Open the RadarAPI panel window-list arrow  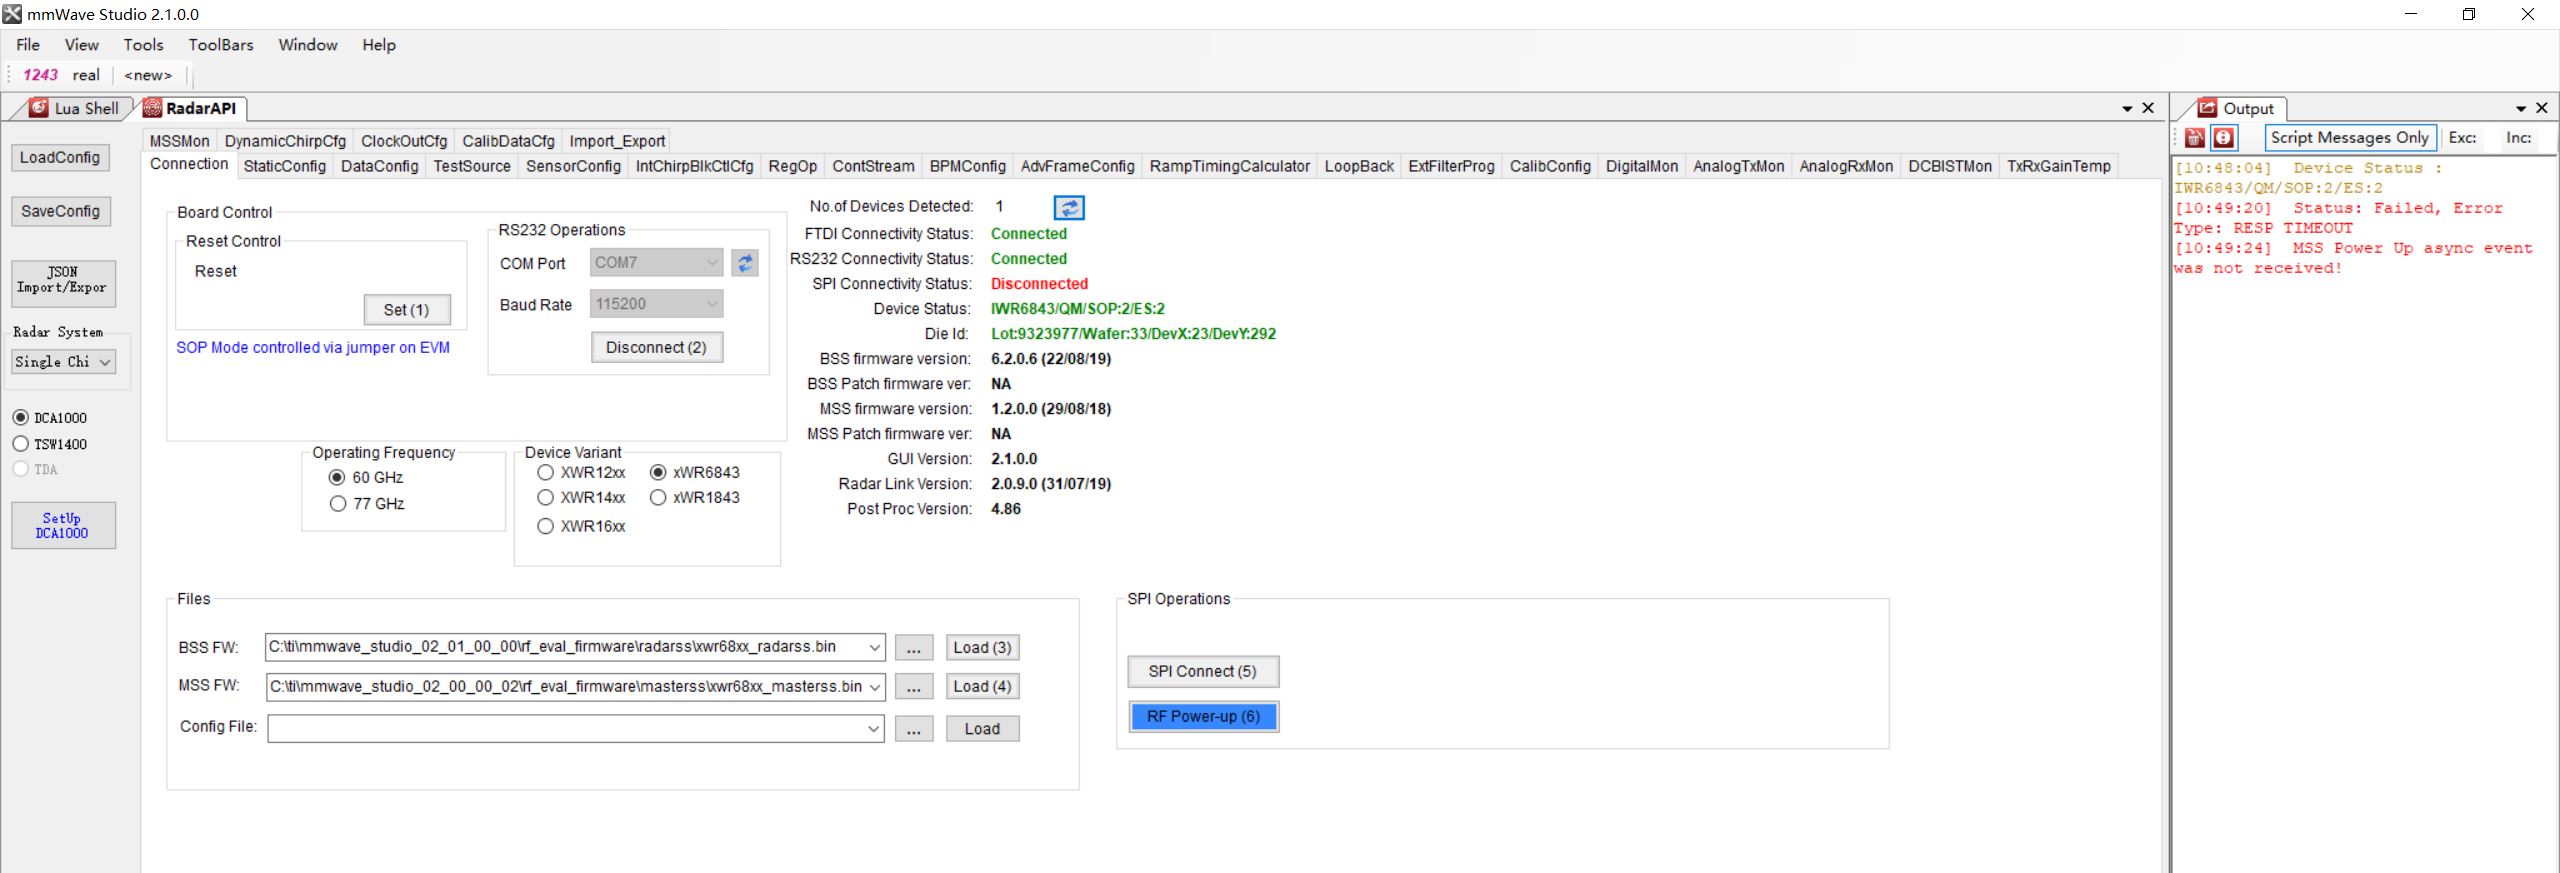coord(2127,108)
